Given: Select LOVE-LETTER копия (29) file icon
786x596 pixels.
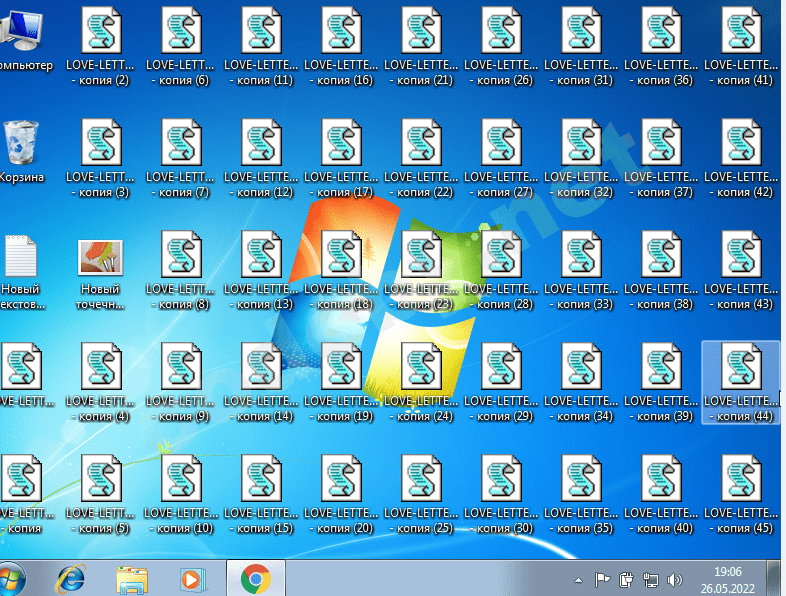Looking at the screenshot, I should click(x=501, y=366).
